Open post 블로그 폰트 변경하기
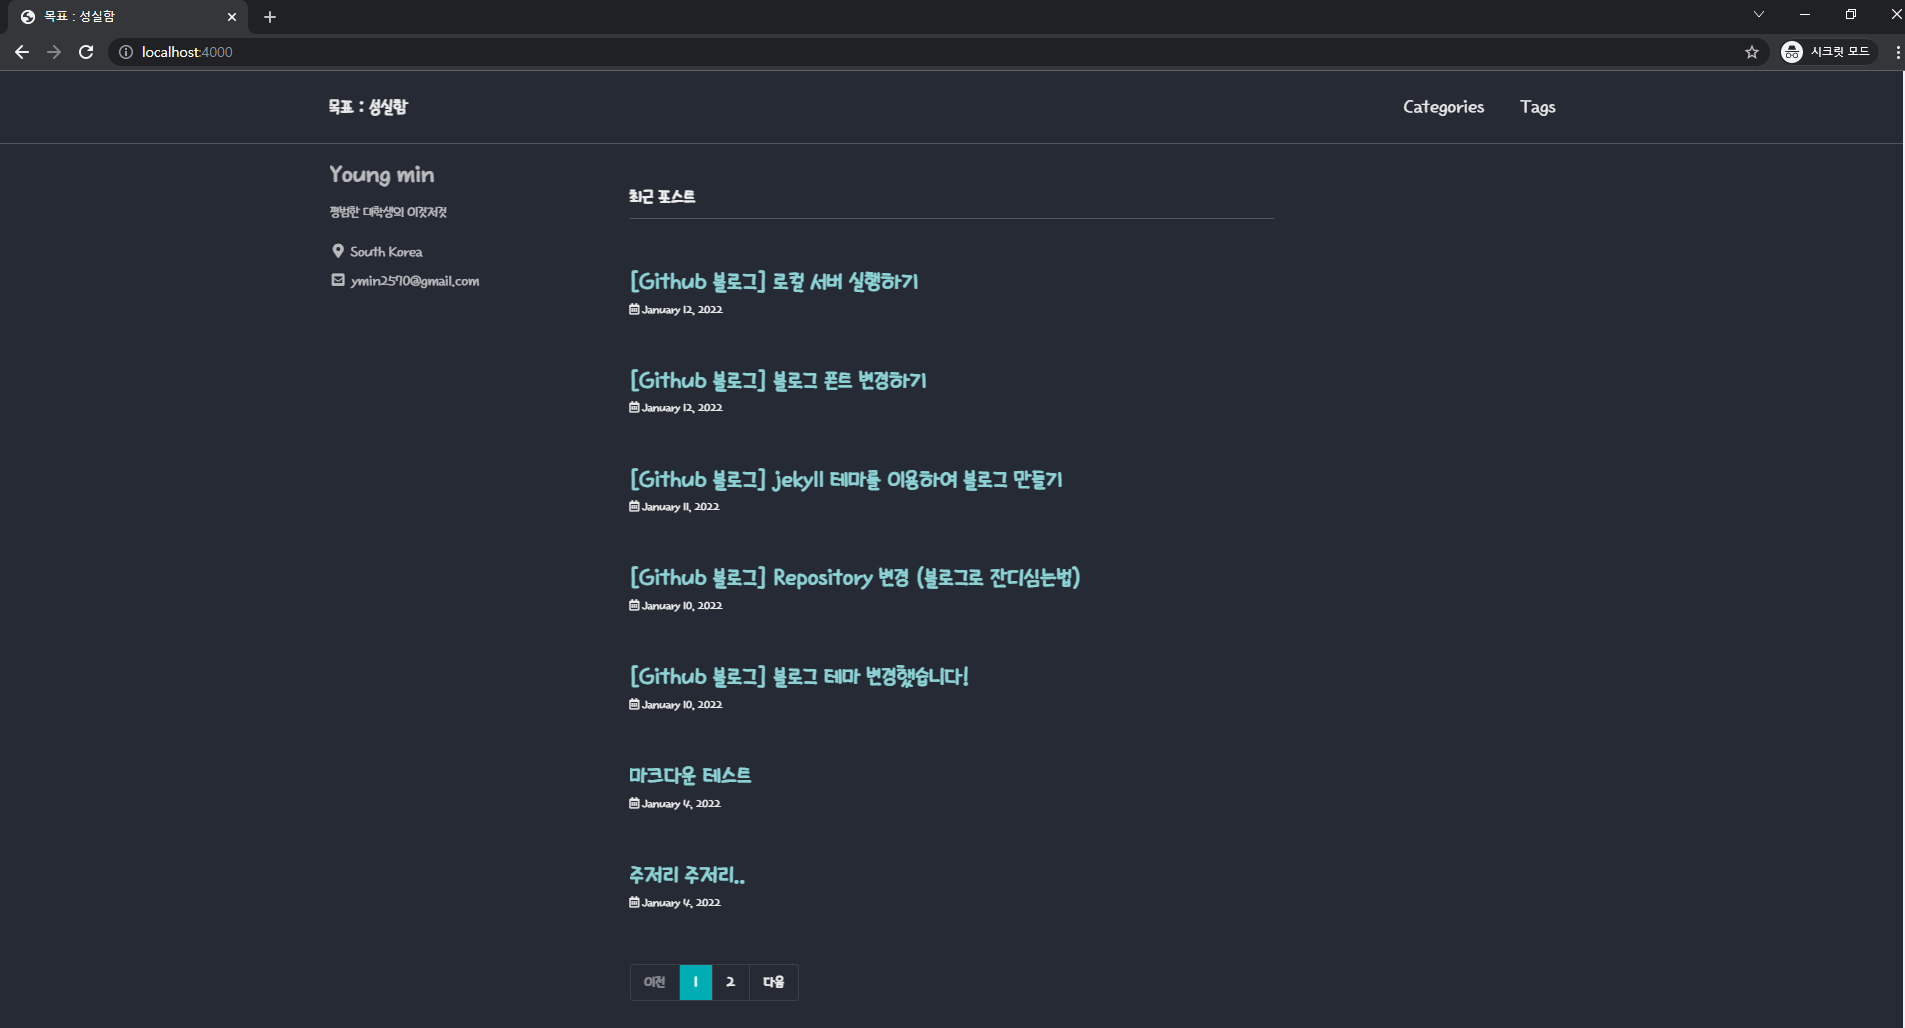 (x=778, y=381)
